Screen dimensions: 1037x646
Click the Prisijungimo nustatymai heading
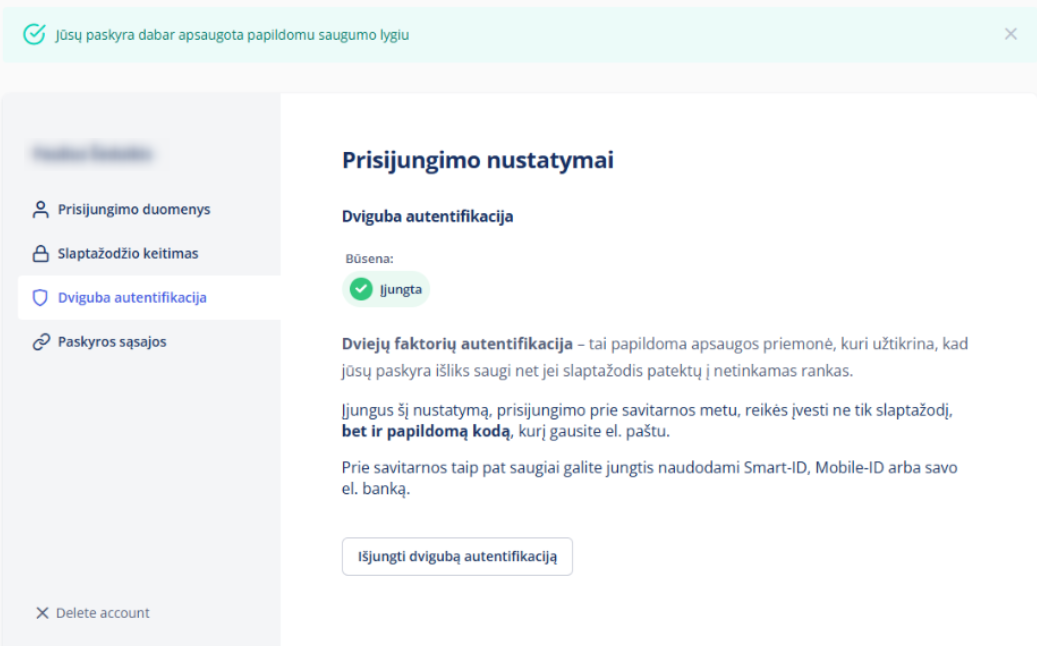pos(478,160)
